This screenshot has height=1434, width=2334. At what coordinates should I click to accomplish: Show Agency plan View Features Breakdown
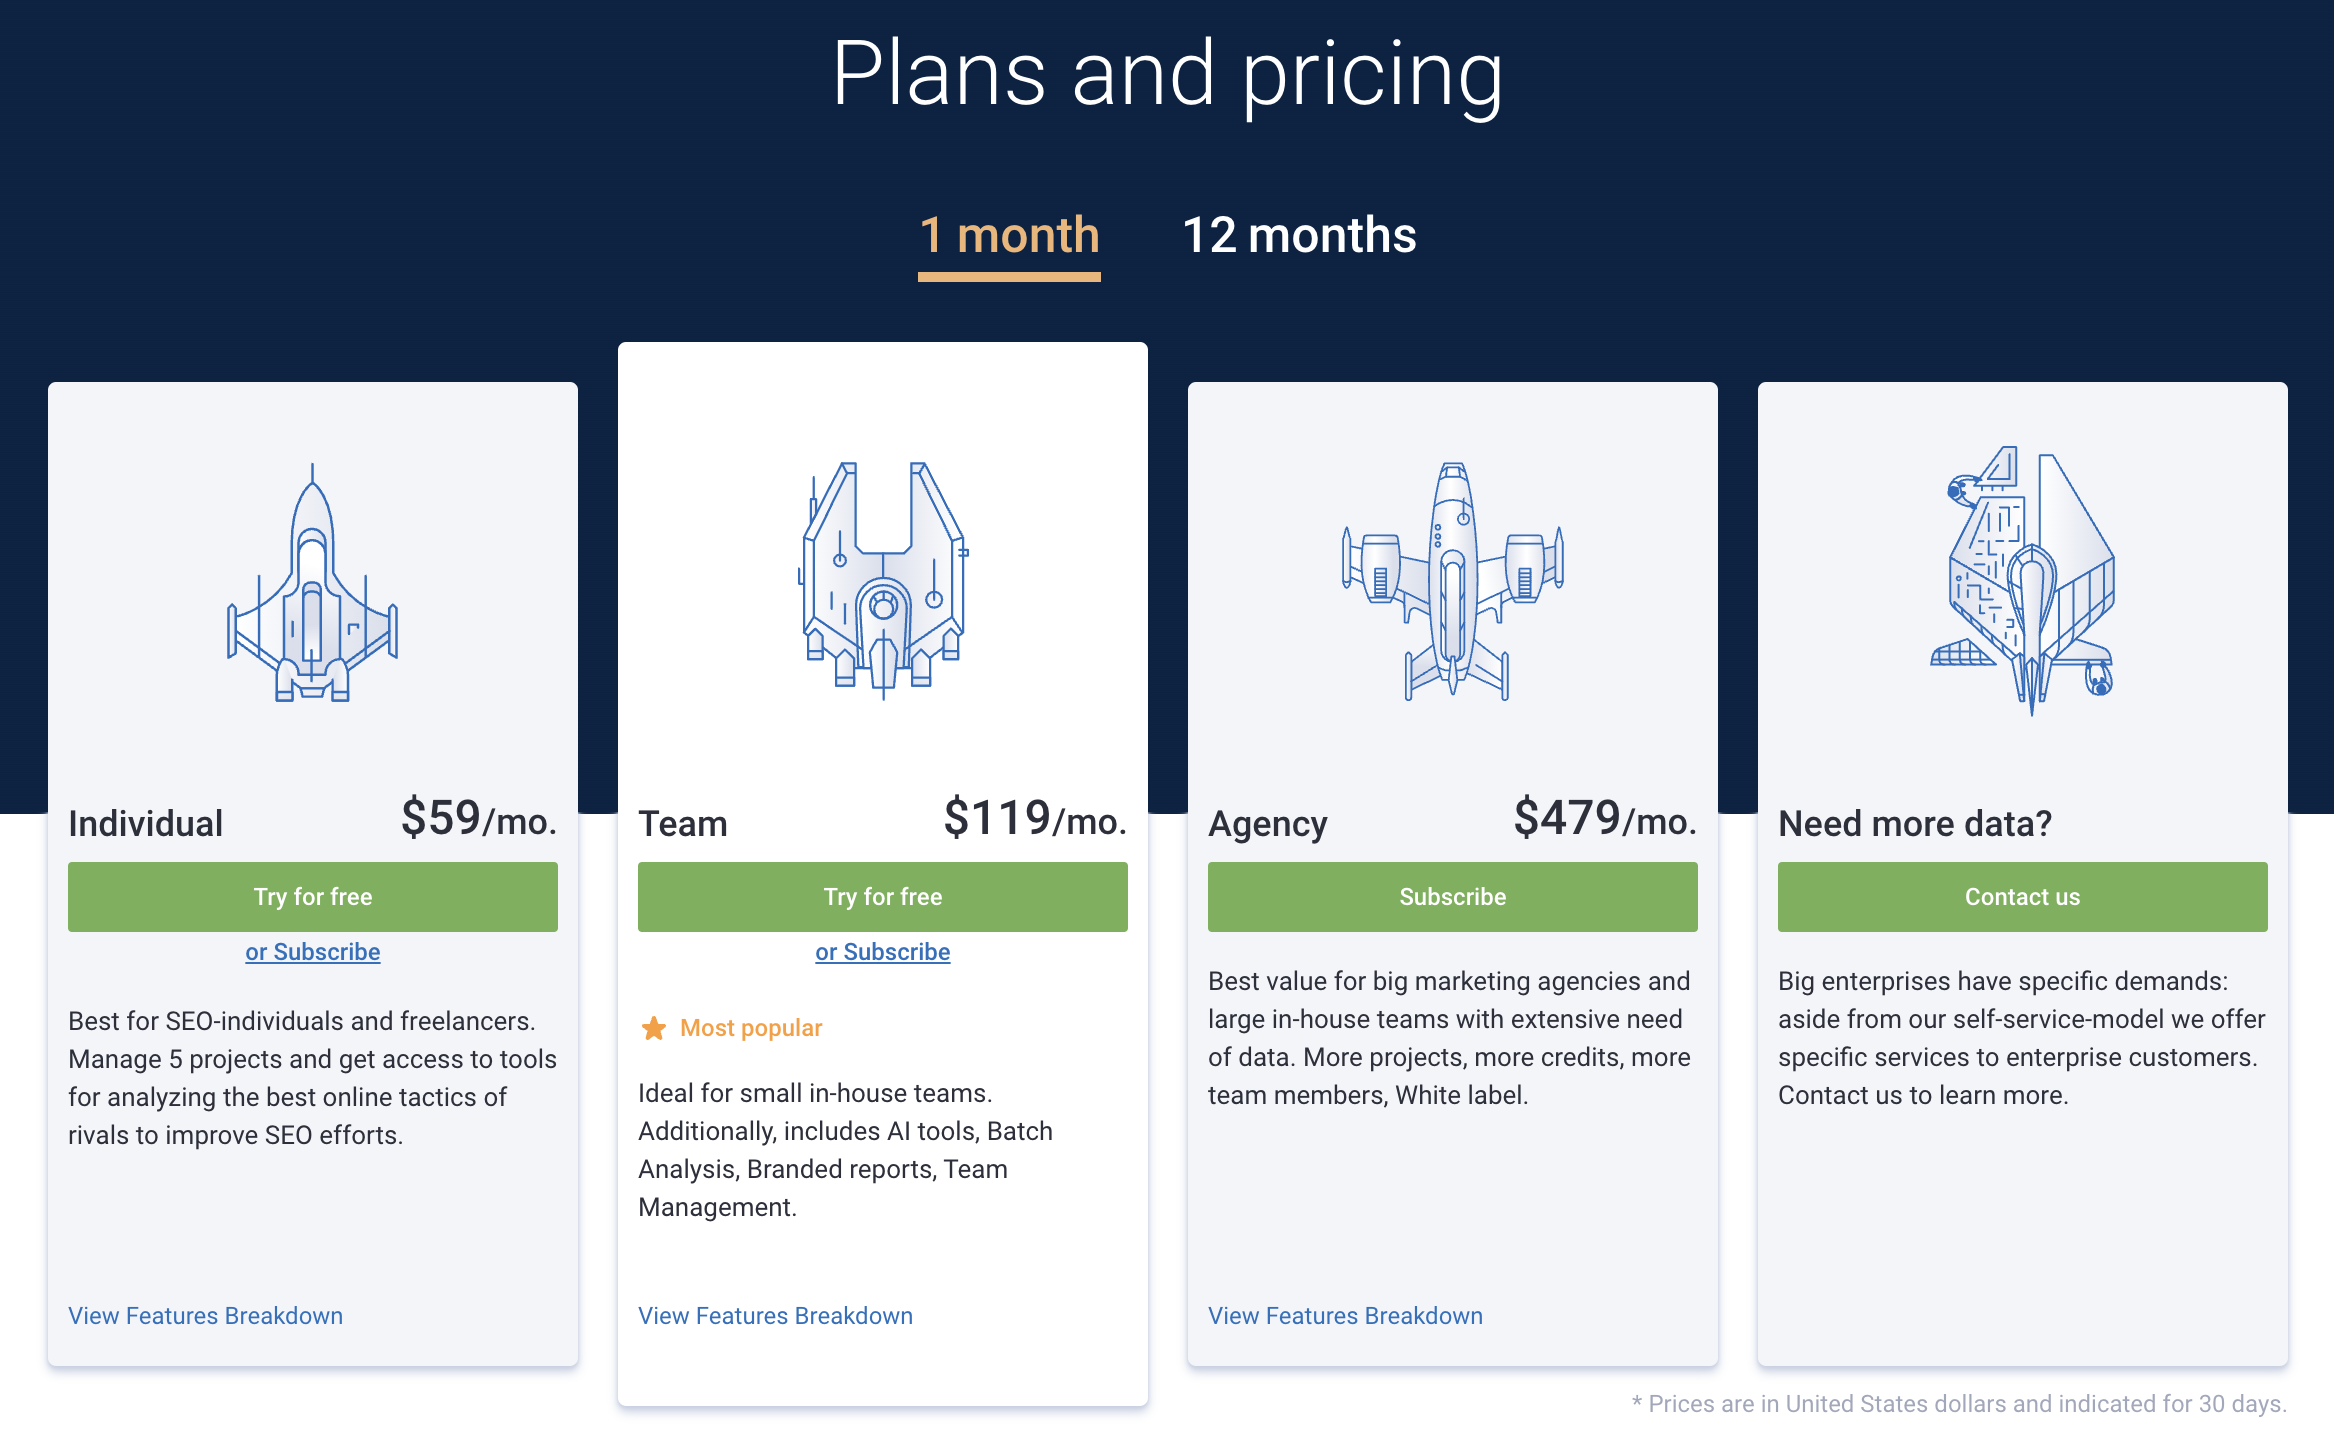[1345, 1316]
